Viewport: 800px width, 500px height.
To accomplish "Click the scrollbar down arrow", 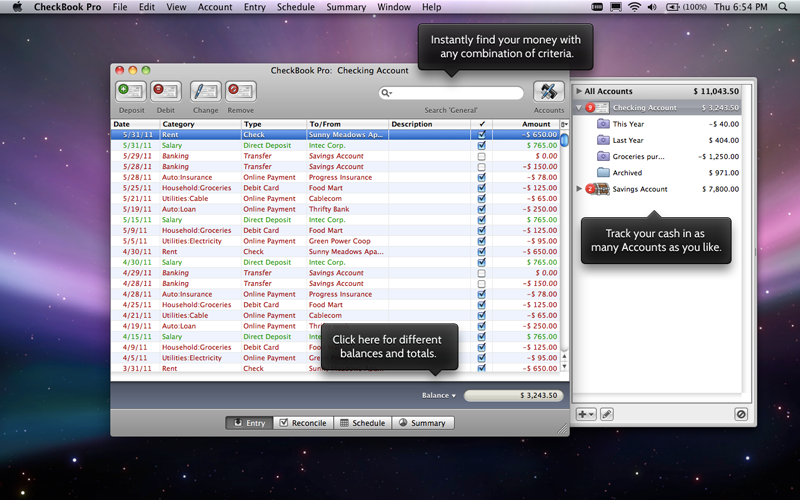I will coord(564,366).
